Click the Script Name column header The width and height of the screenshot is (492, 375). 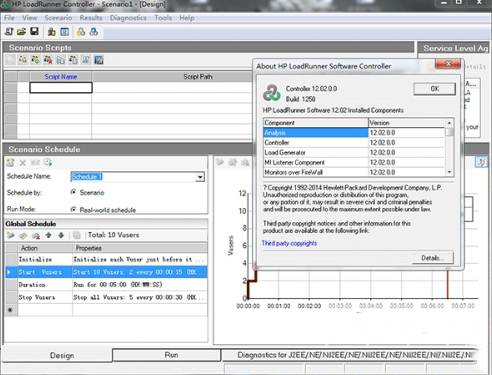click(61, 77)
